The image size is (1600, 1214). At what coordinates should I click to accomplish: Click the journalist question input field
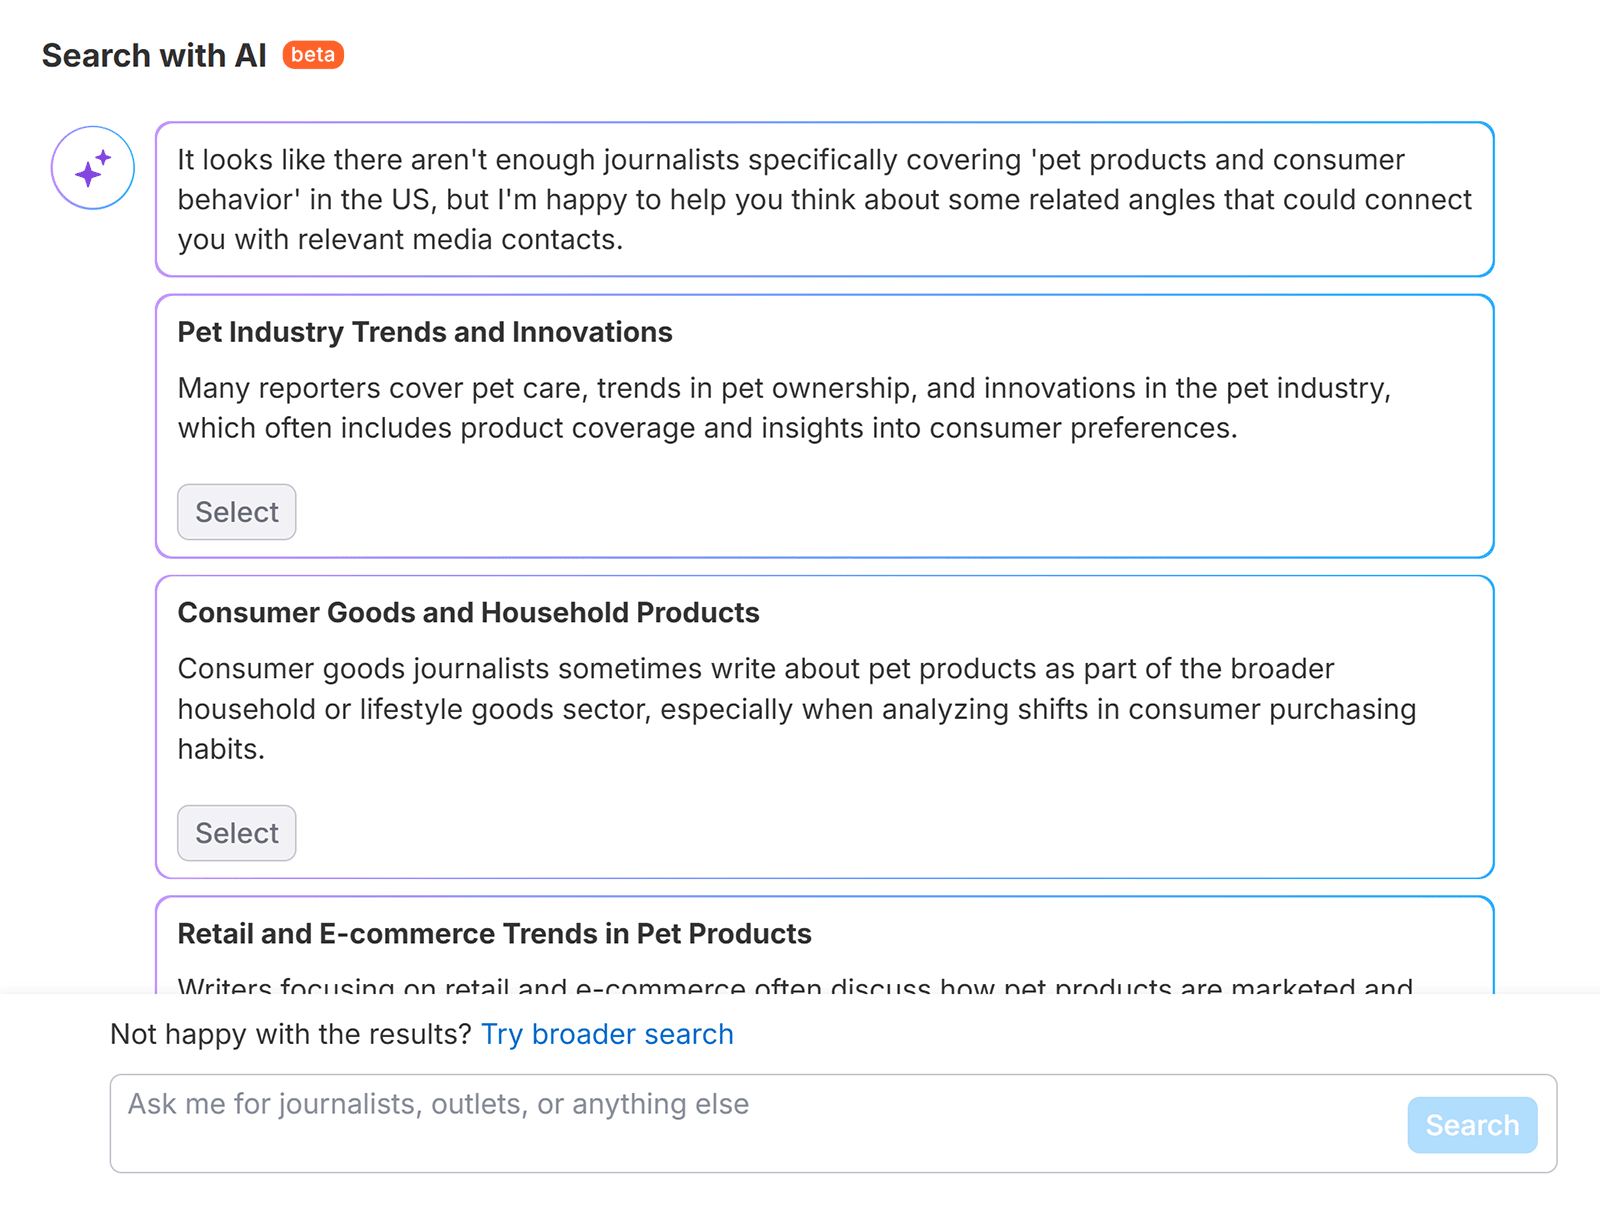[700, 1122]
